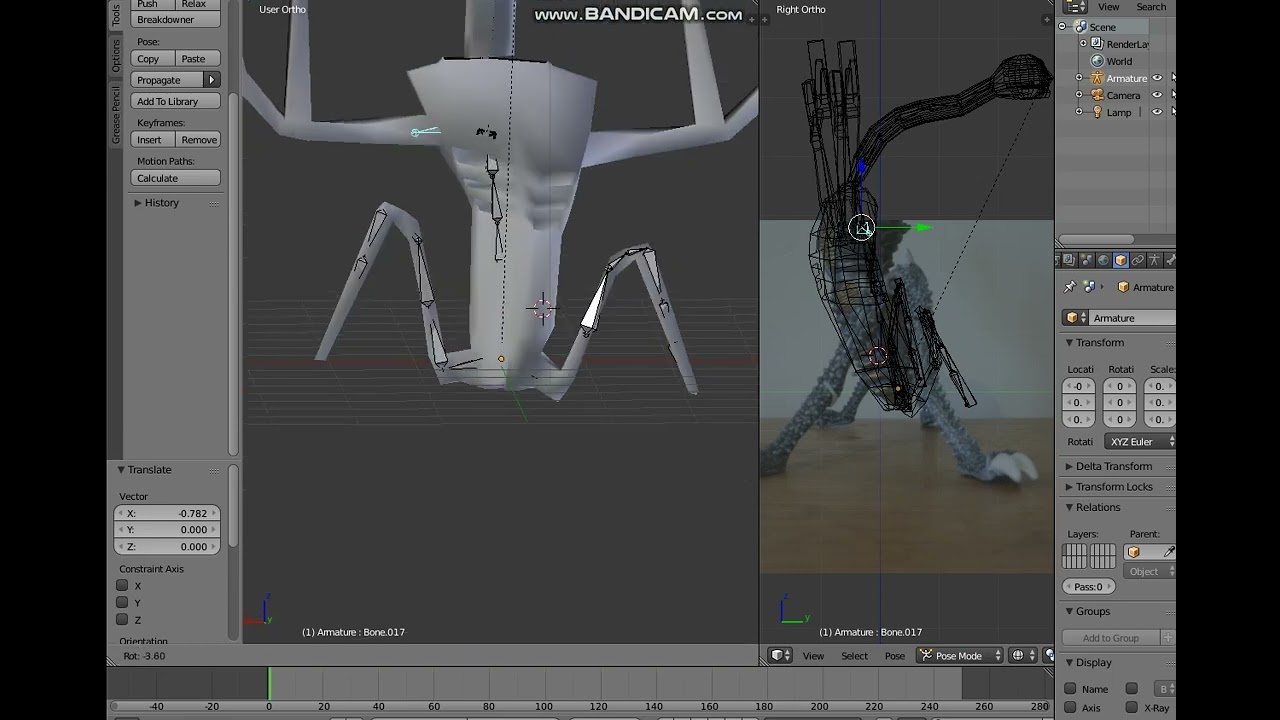The height and width of the screenshot is (720, 1280).
Task: Click the 3D view editor type cube icon
Action: (781, 656)
